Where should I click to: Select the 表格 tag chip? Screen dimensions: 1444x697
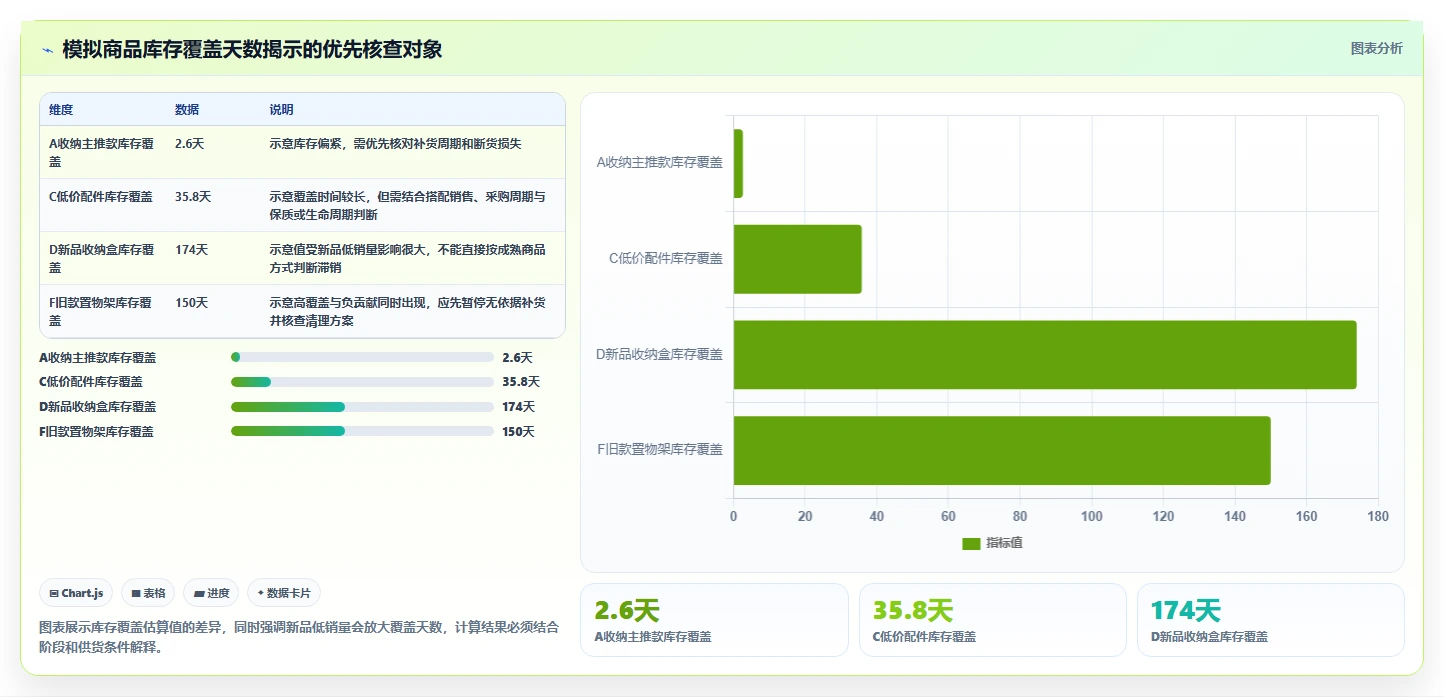[148, 593]
